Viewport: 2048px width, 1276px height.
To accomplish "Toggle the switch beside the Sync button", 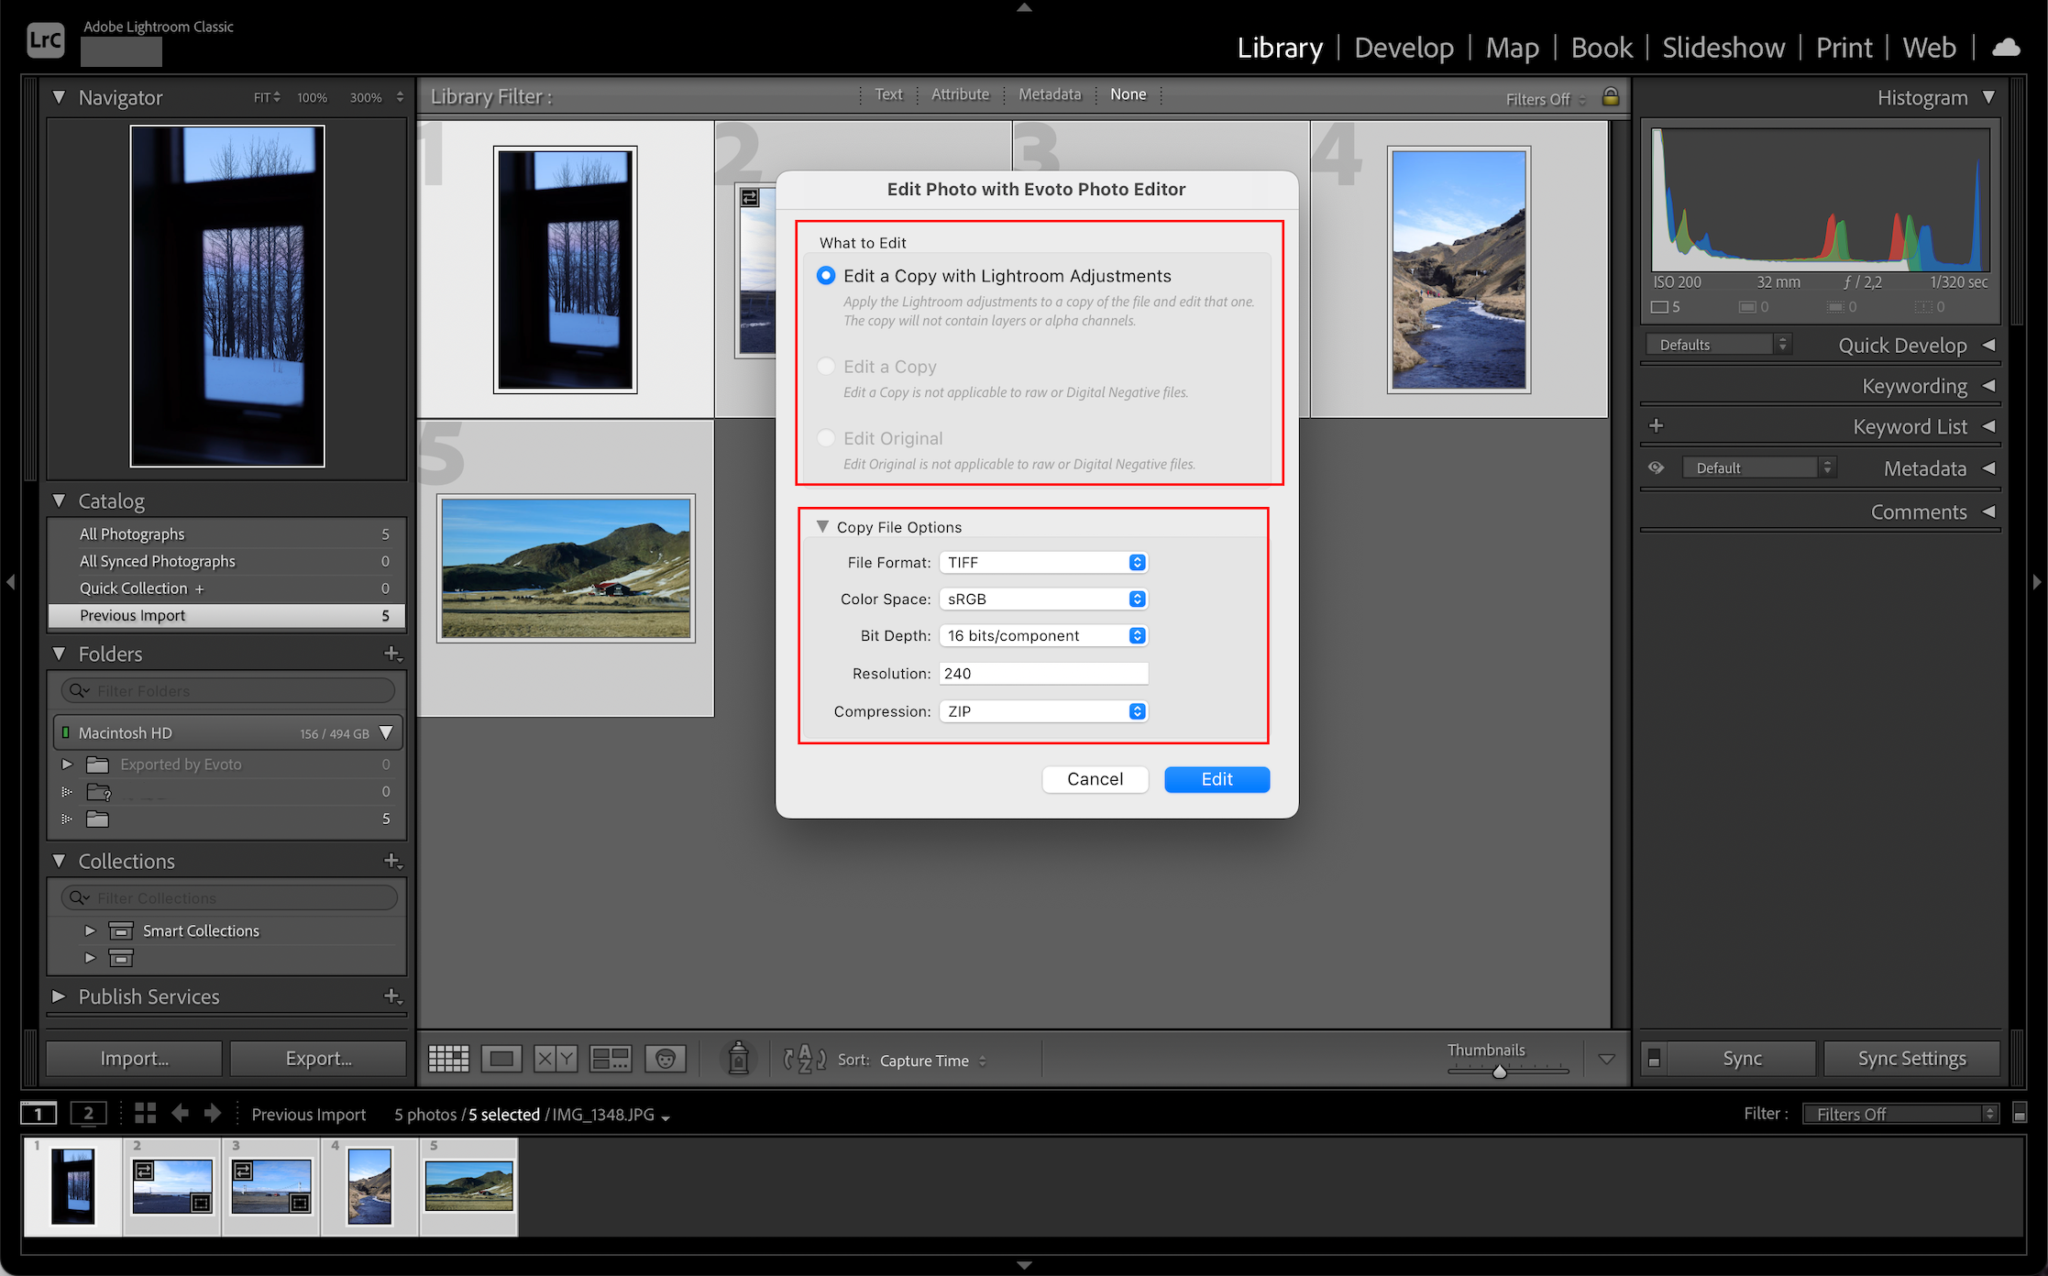I will [1654, 1058].
